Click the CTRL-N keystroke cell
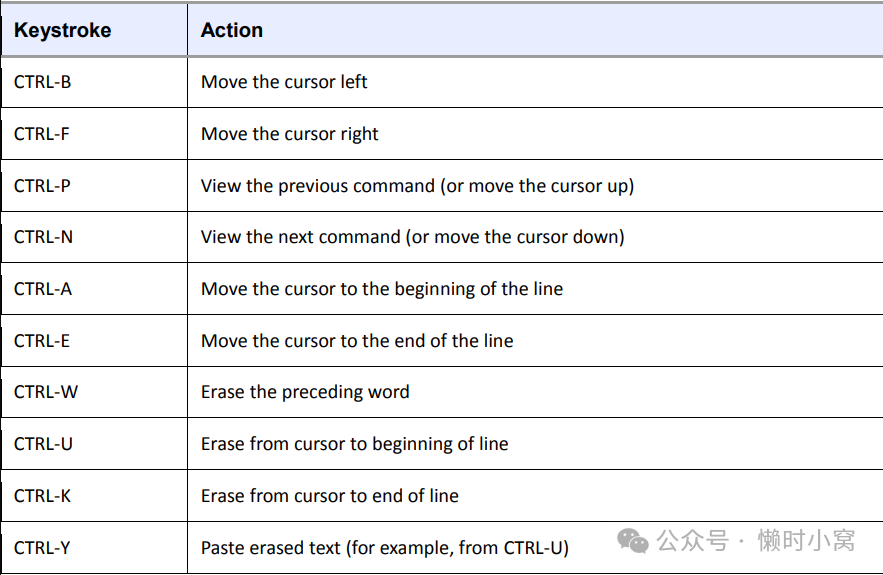This screenshot has width=883, height=575. tap(43, 237)
